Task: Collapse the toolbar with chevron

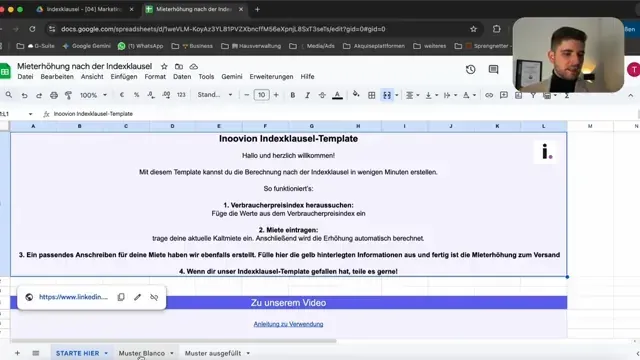Action: (x=631, y=96)
